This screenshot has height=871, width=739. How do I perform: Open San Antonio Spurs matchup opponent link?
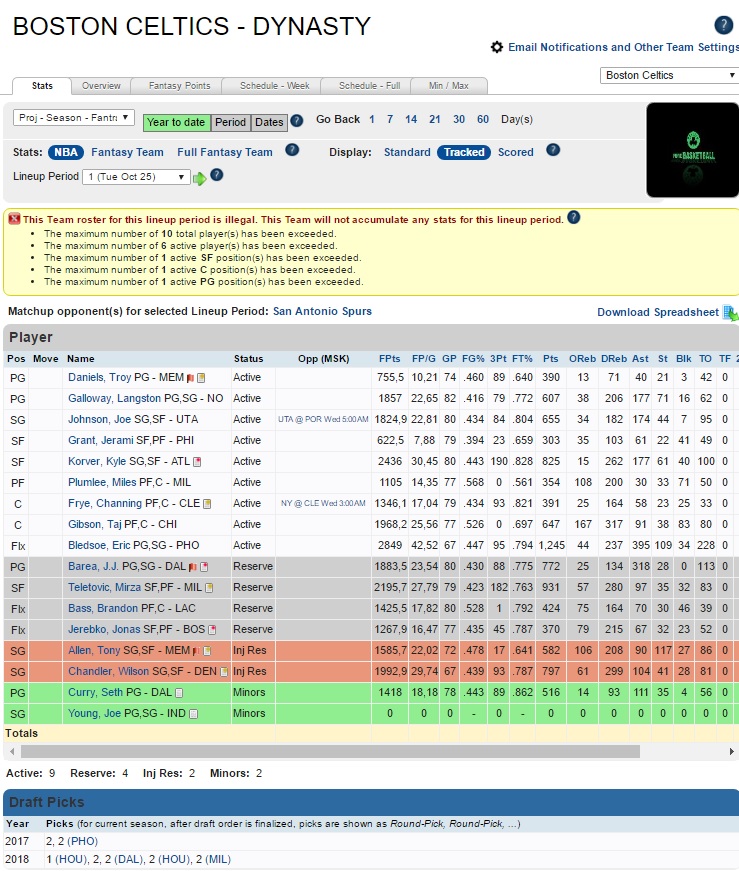click(x=322, y=311)
